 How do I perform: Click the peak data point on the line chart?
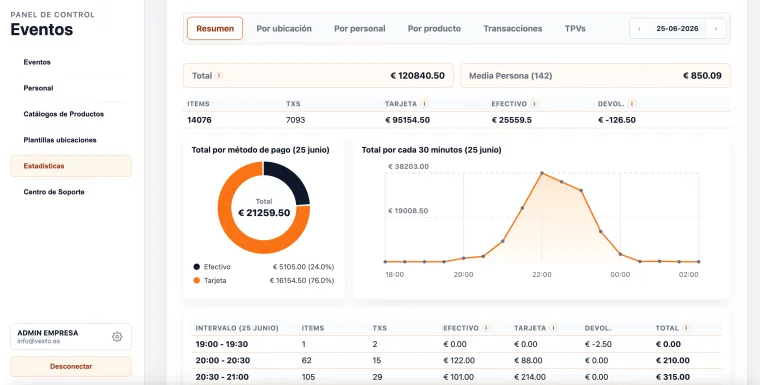[x=542, y=173]
